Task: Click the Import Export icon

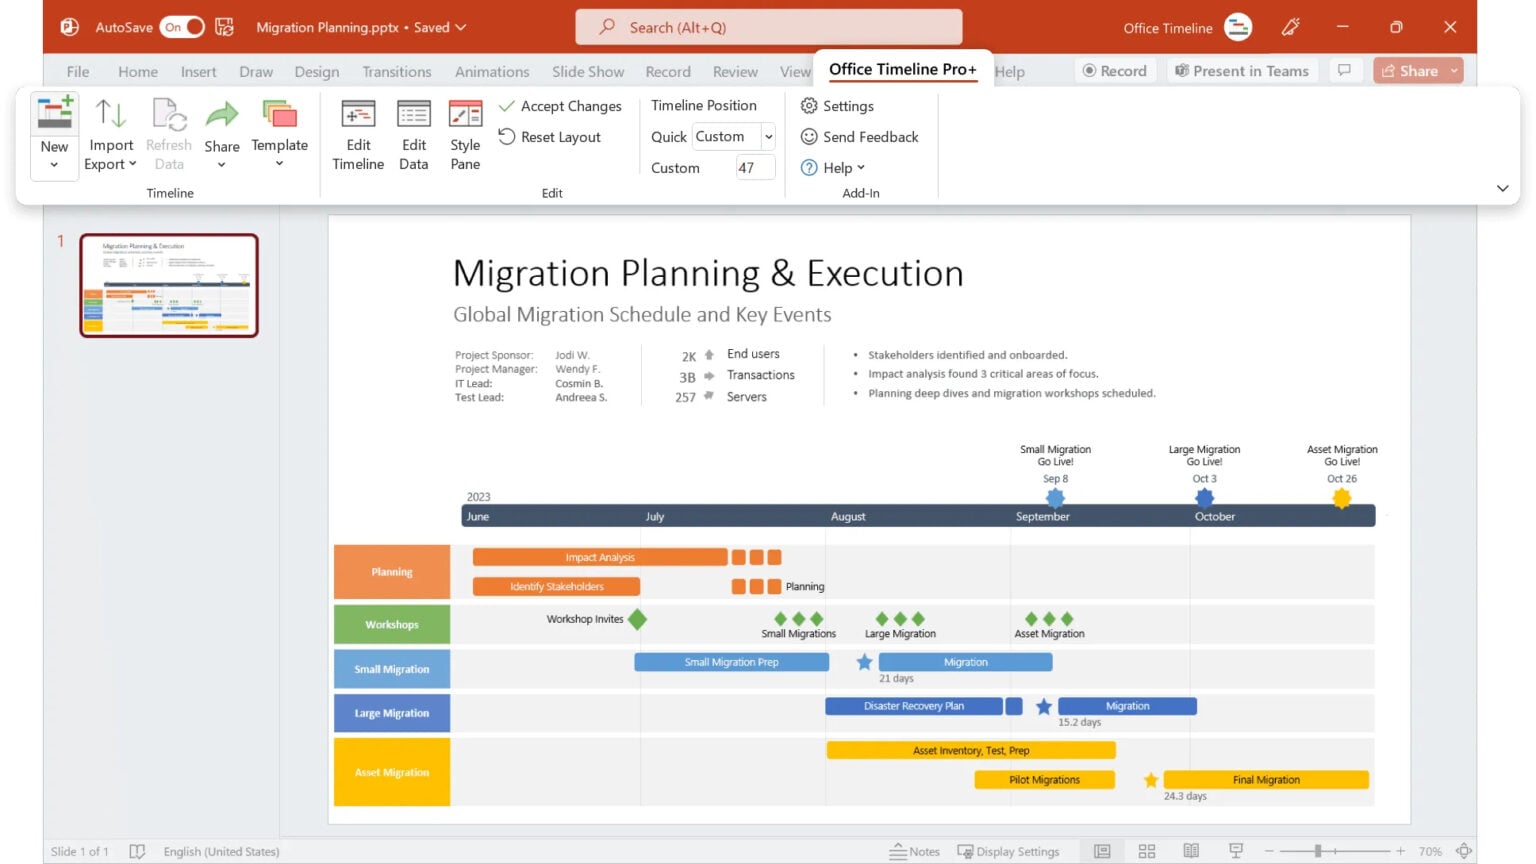Action: tap(110, 115)
